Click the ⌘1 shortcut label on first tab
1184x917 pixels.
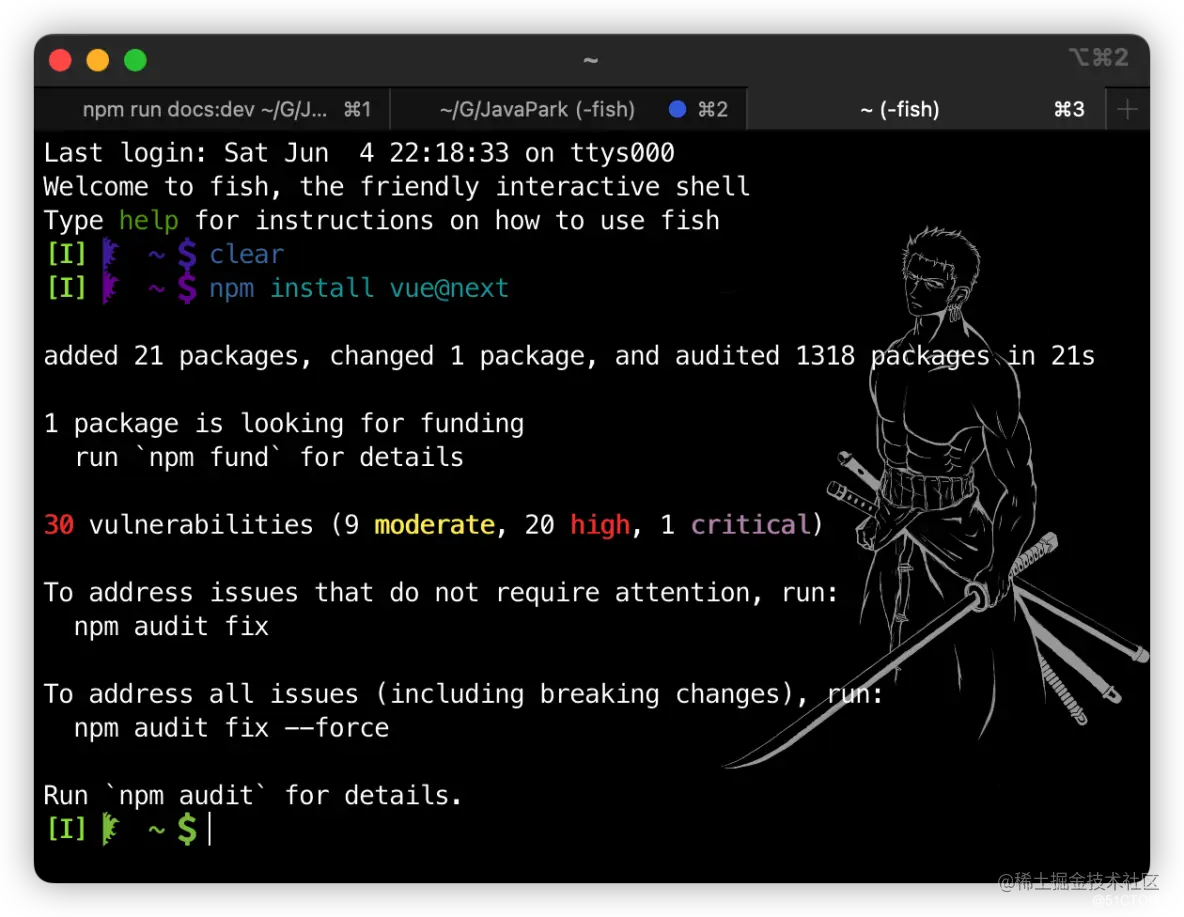click(357, 110)
